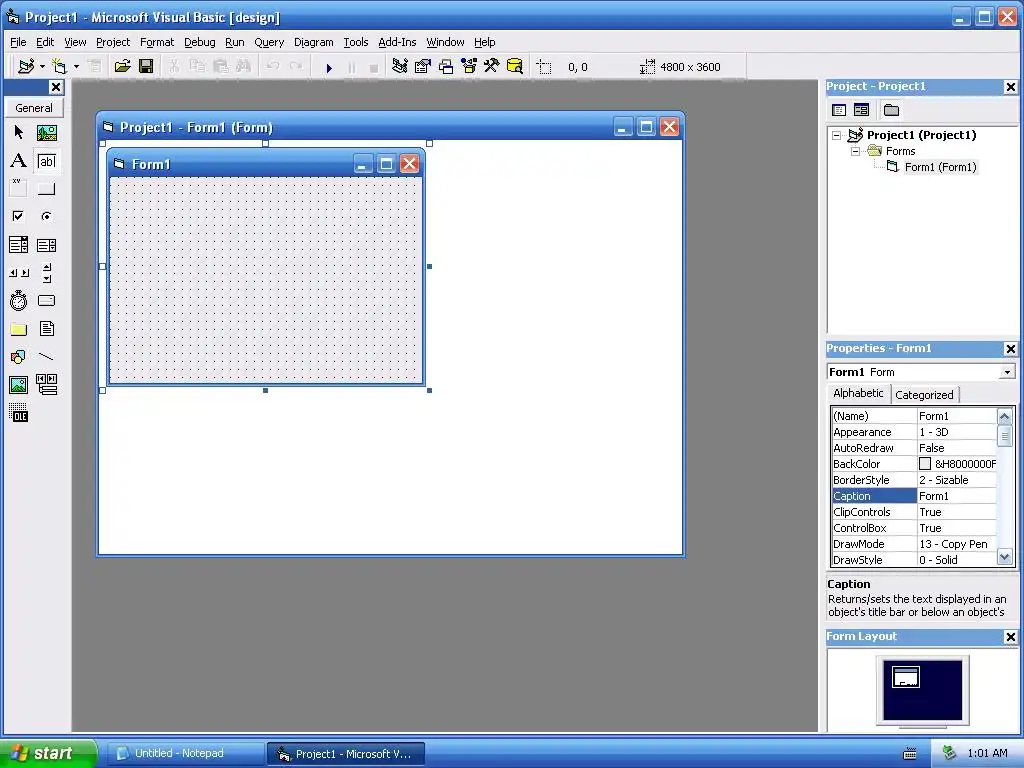Open the Debug menu
The image size is (1024, 768).
click(x=199, y=42)
